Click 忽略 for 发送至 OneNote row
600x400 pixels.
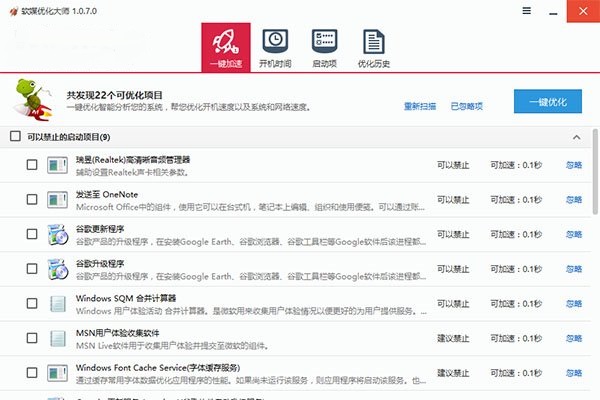coord(574,200)
